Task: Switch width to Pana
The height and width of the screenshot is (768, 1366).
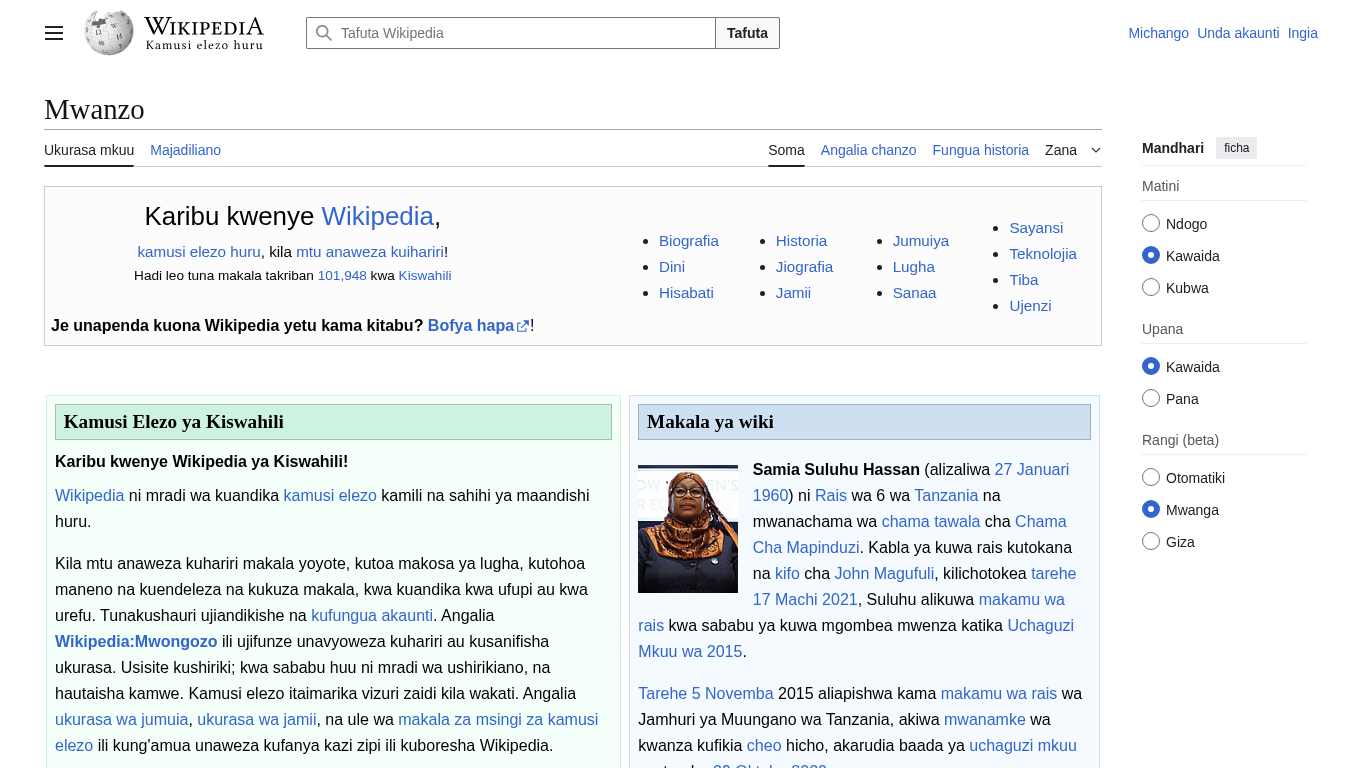Action: 1151,398
